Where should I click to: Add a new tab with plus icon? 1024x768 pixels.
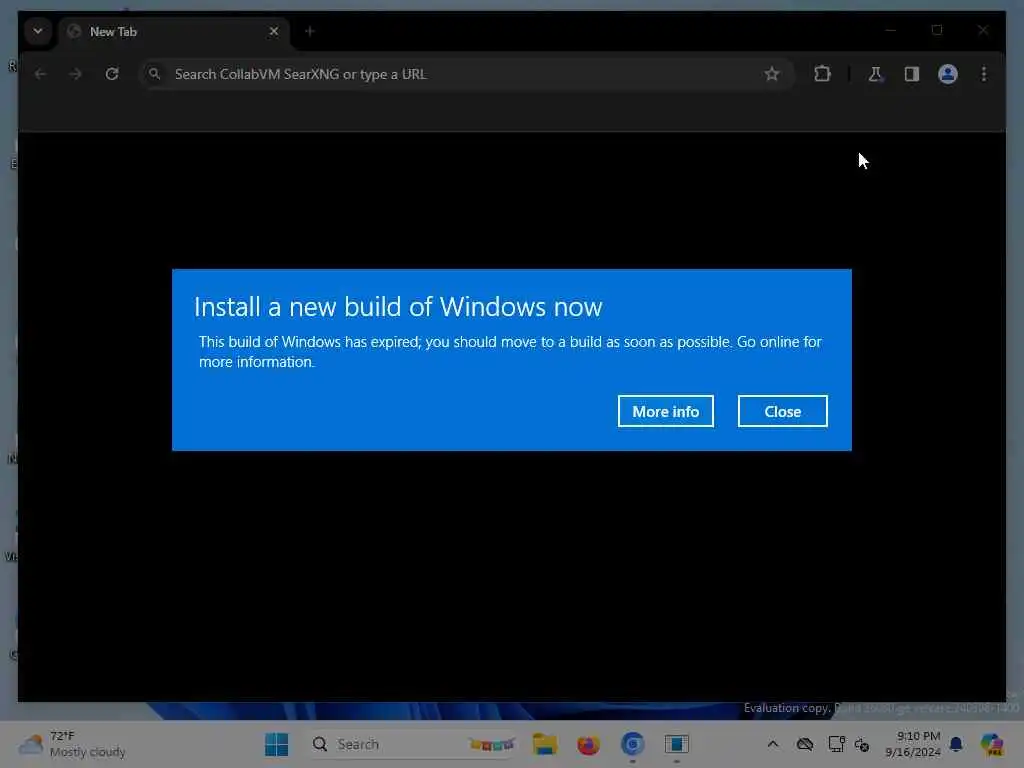coord(310,31)
